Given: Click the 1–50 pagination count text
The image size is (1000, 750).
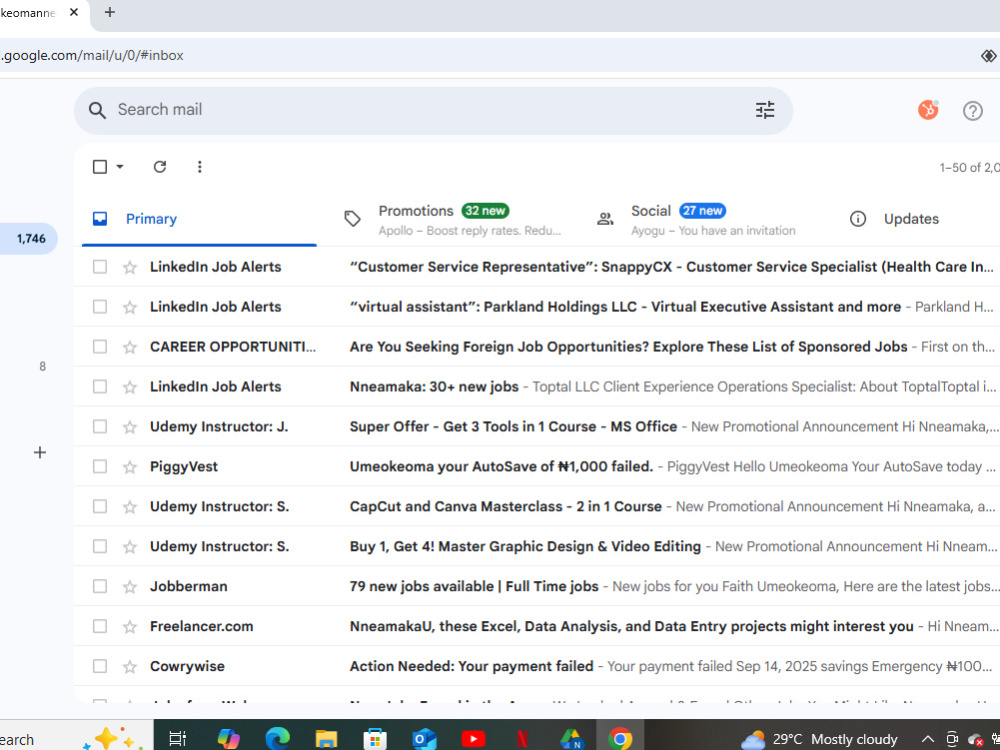Looking at the screenshot, I should pos(969,168).
